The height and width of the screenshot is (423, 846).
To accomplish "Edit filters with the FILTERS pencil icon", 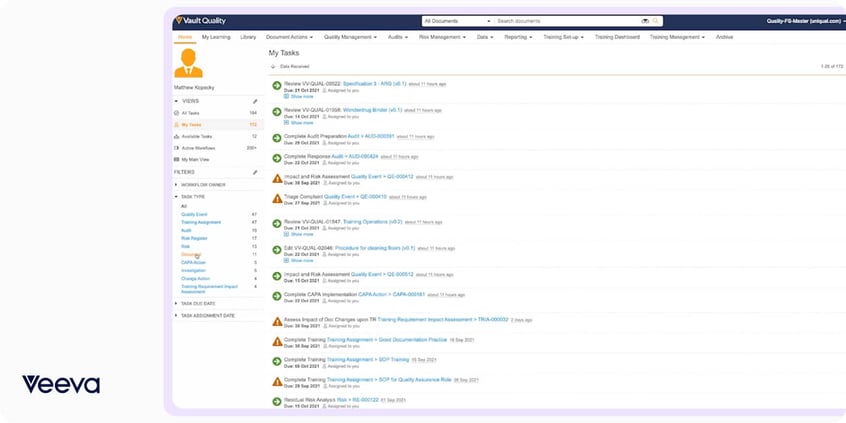I will coord(255,172).
